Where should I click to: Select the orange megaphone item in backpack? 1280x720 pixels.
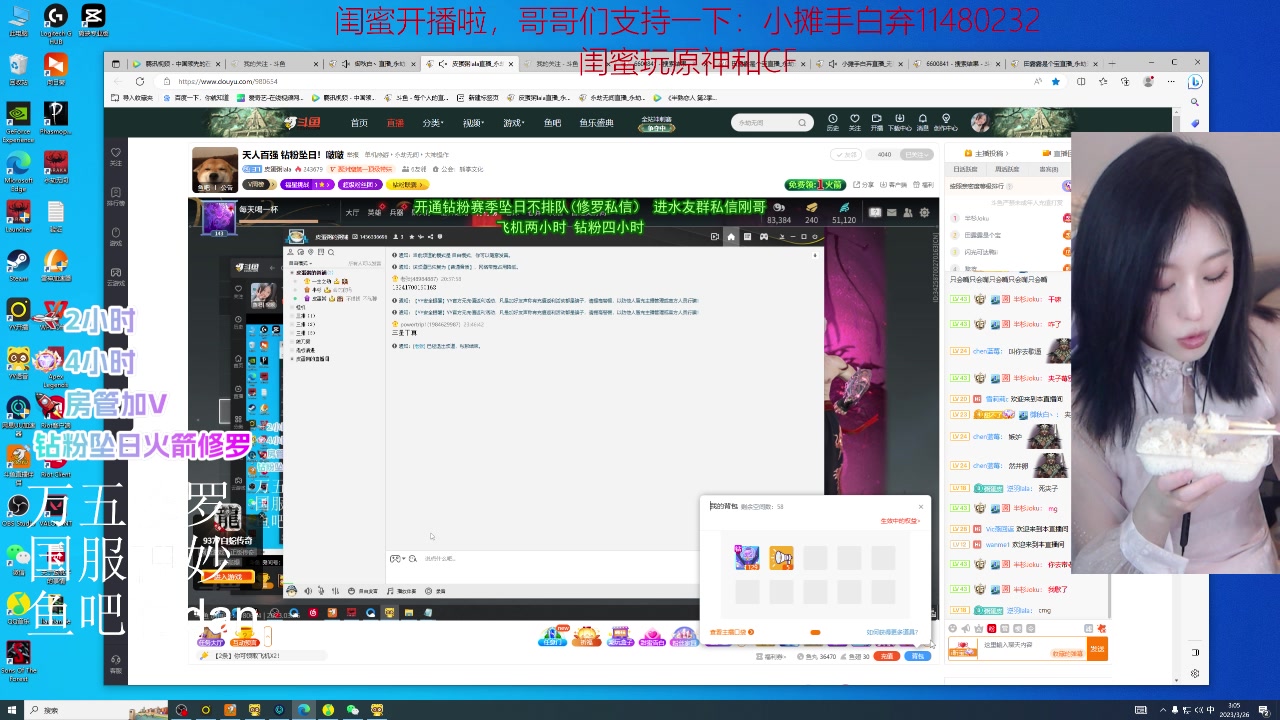[781, 557]
